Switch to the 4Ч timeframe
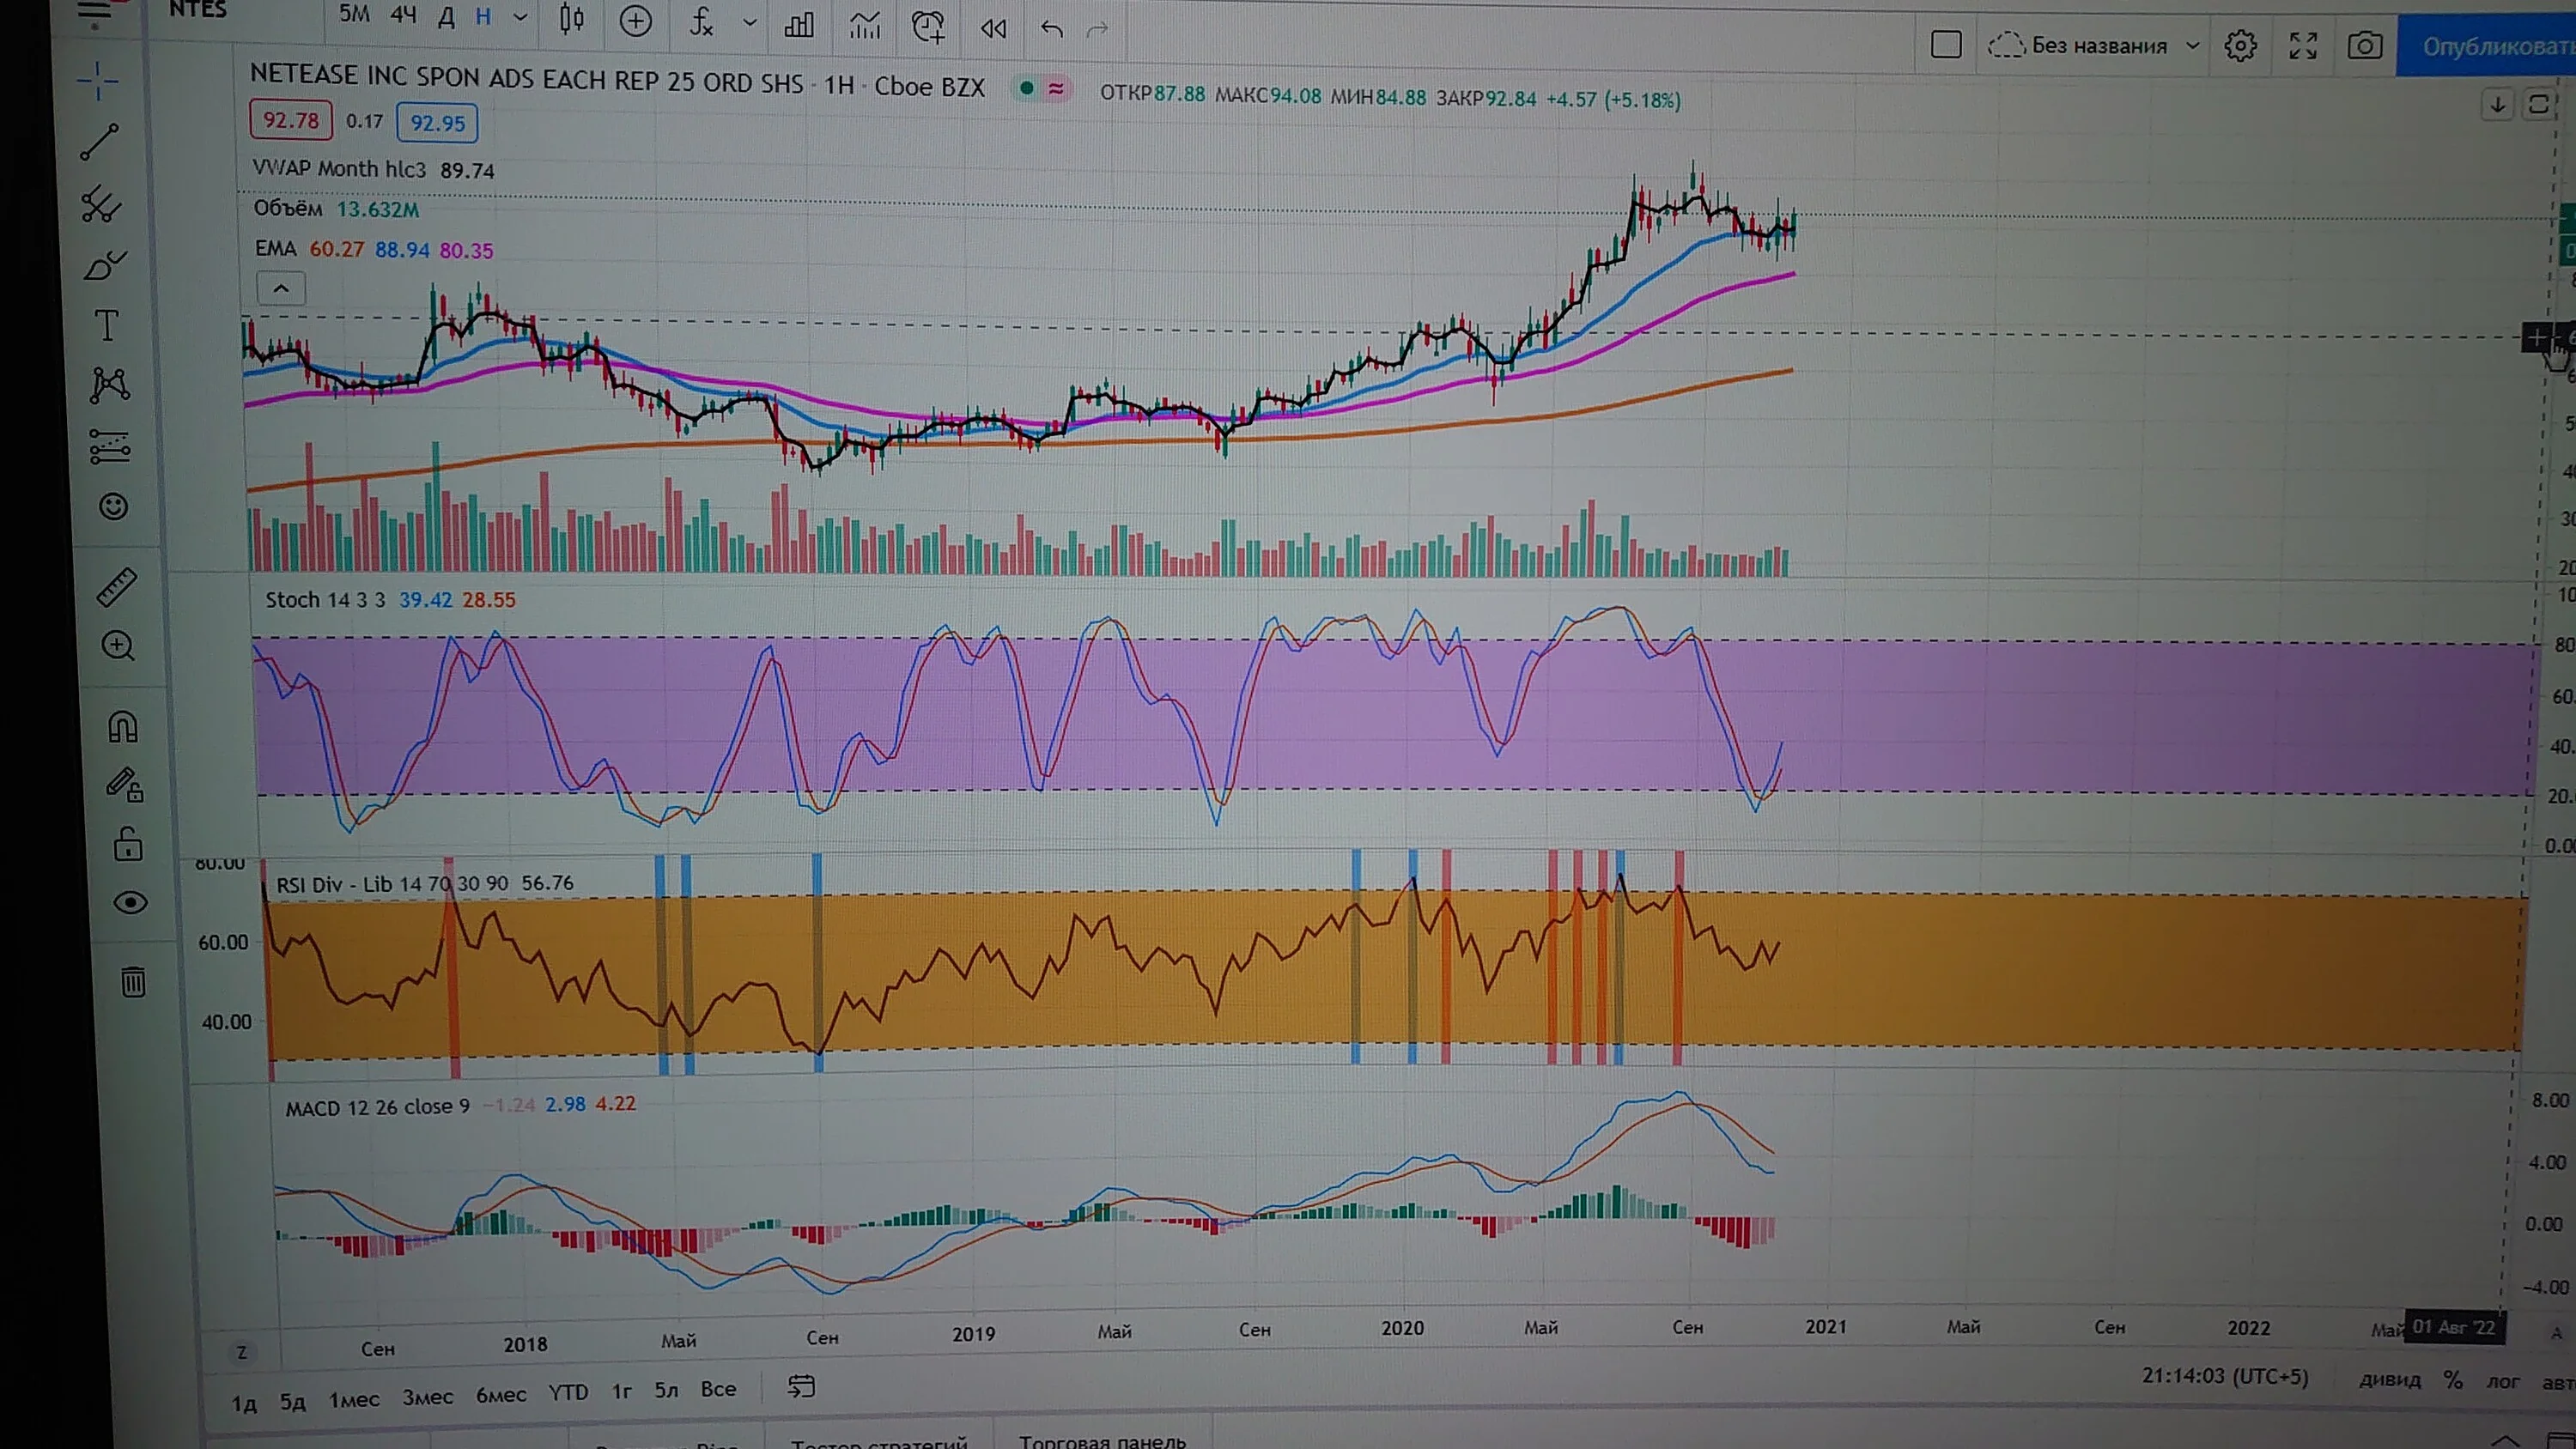This screenshot has width=2576, height=1449. point(403,15)
